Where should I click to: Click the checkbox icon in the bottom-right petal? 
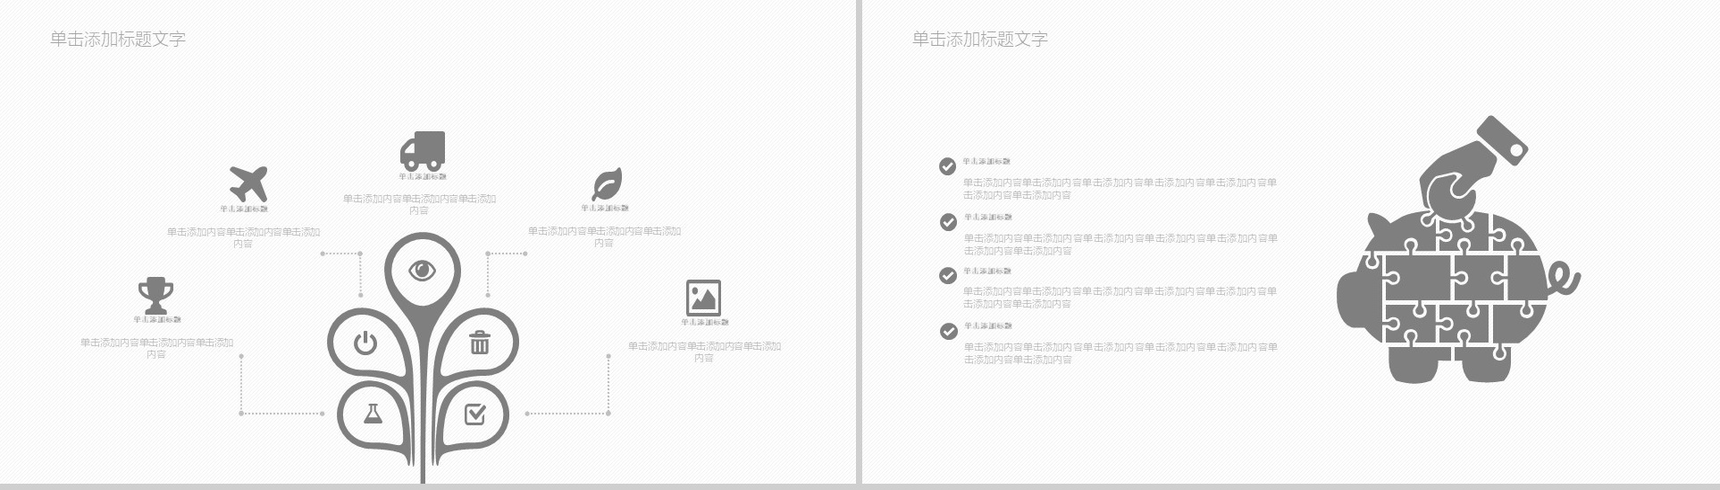click(x=475, y=413)
